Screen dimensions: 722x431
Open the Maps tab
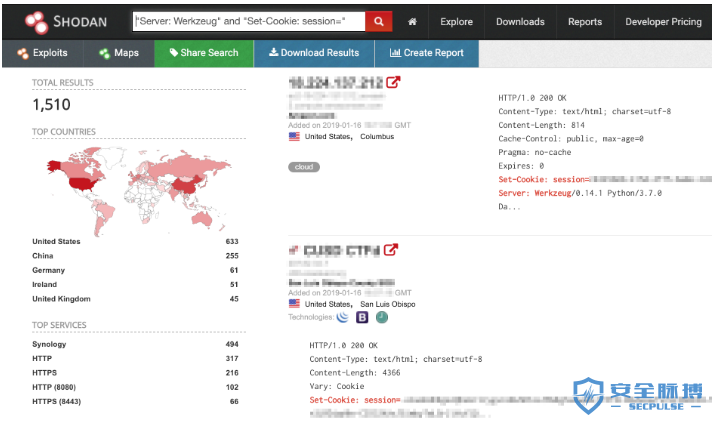click(119, 53)
